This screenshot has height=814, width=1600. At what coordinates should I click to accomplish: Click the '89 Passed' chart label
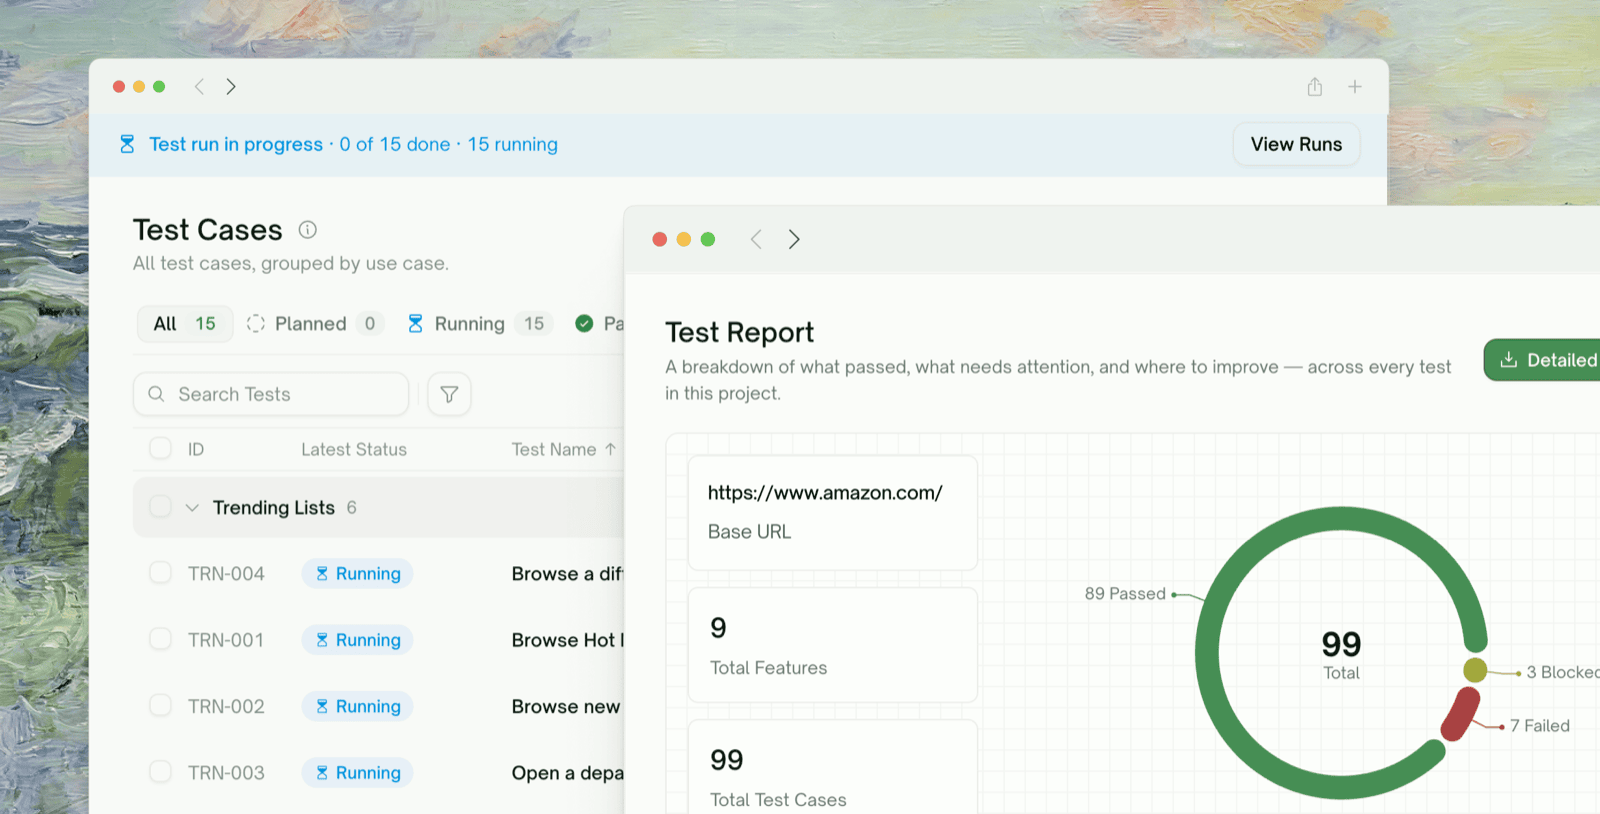[1125, 594]
